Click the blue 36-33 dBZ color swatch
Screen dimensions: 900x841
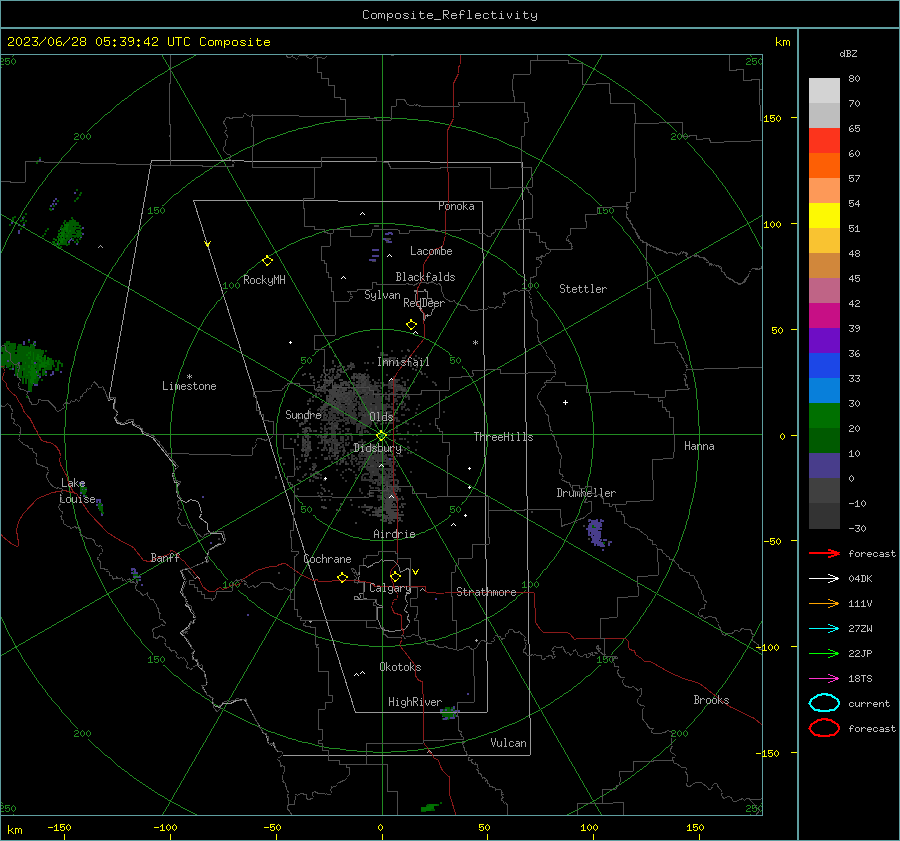point(824,366)
